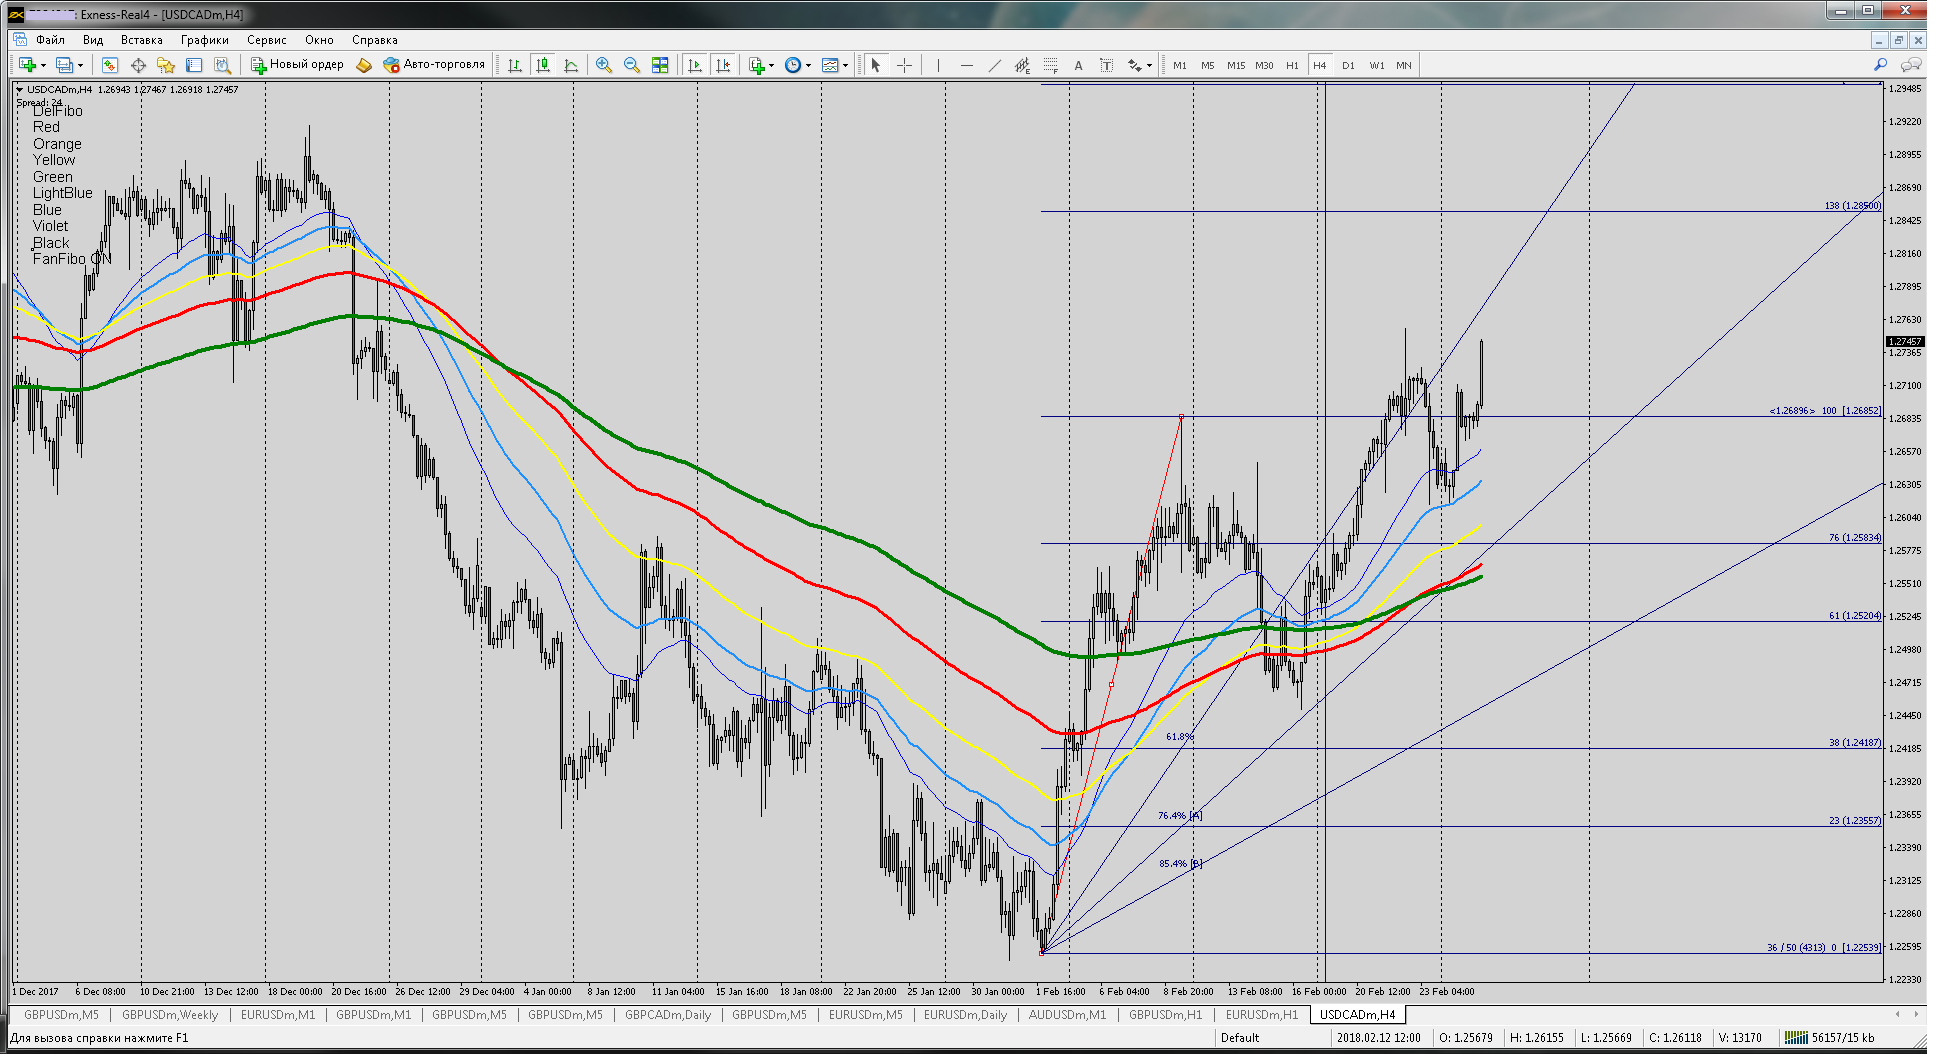
Task: Expand the Periods dropdown arrow
Action: pyautogui.click(x=808, y=66)
